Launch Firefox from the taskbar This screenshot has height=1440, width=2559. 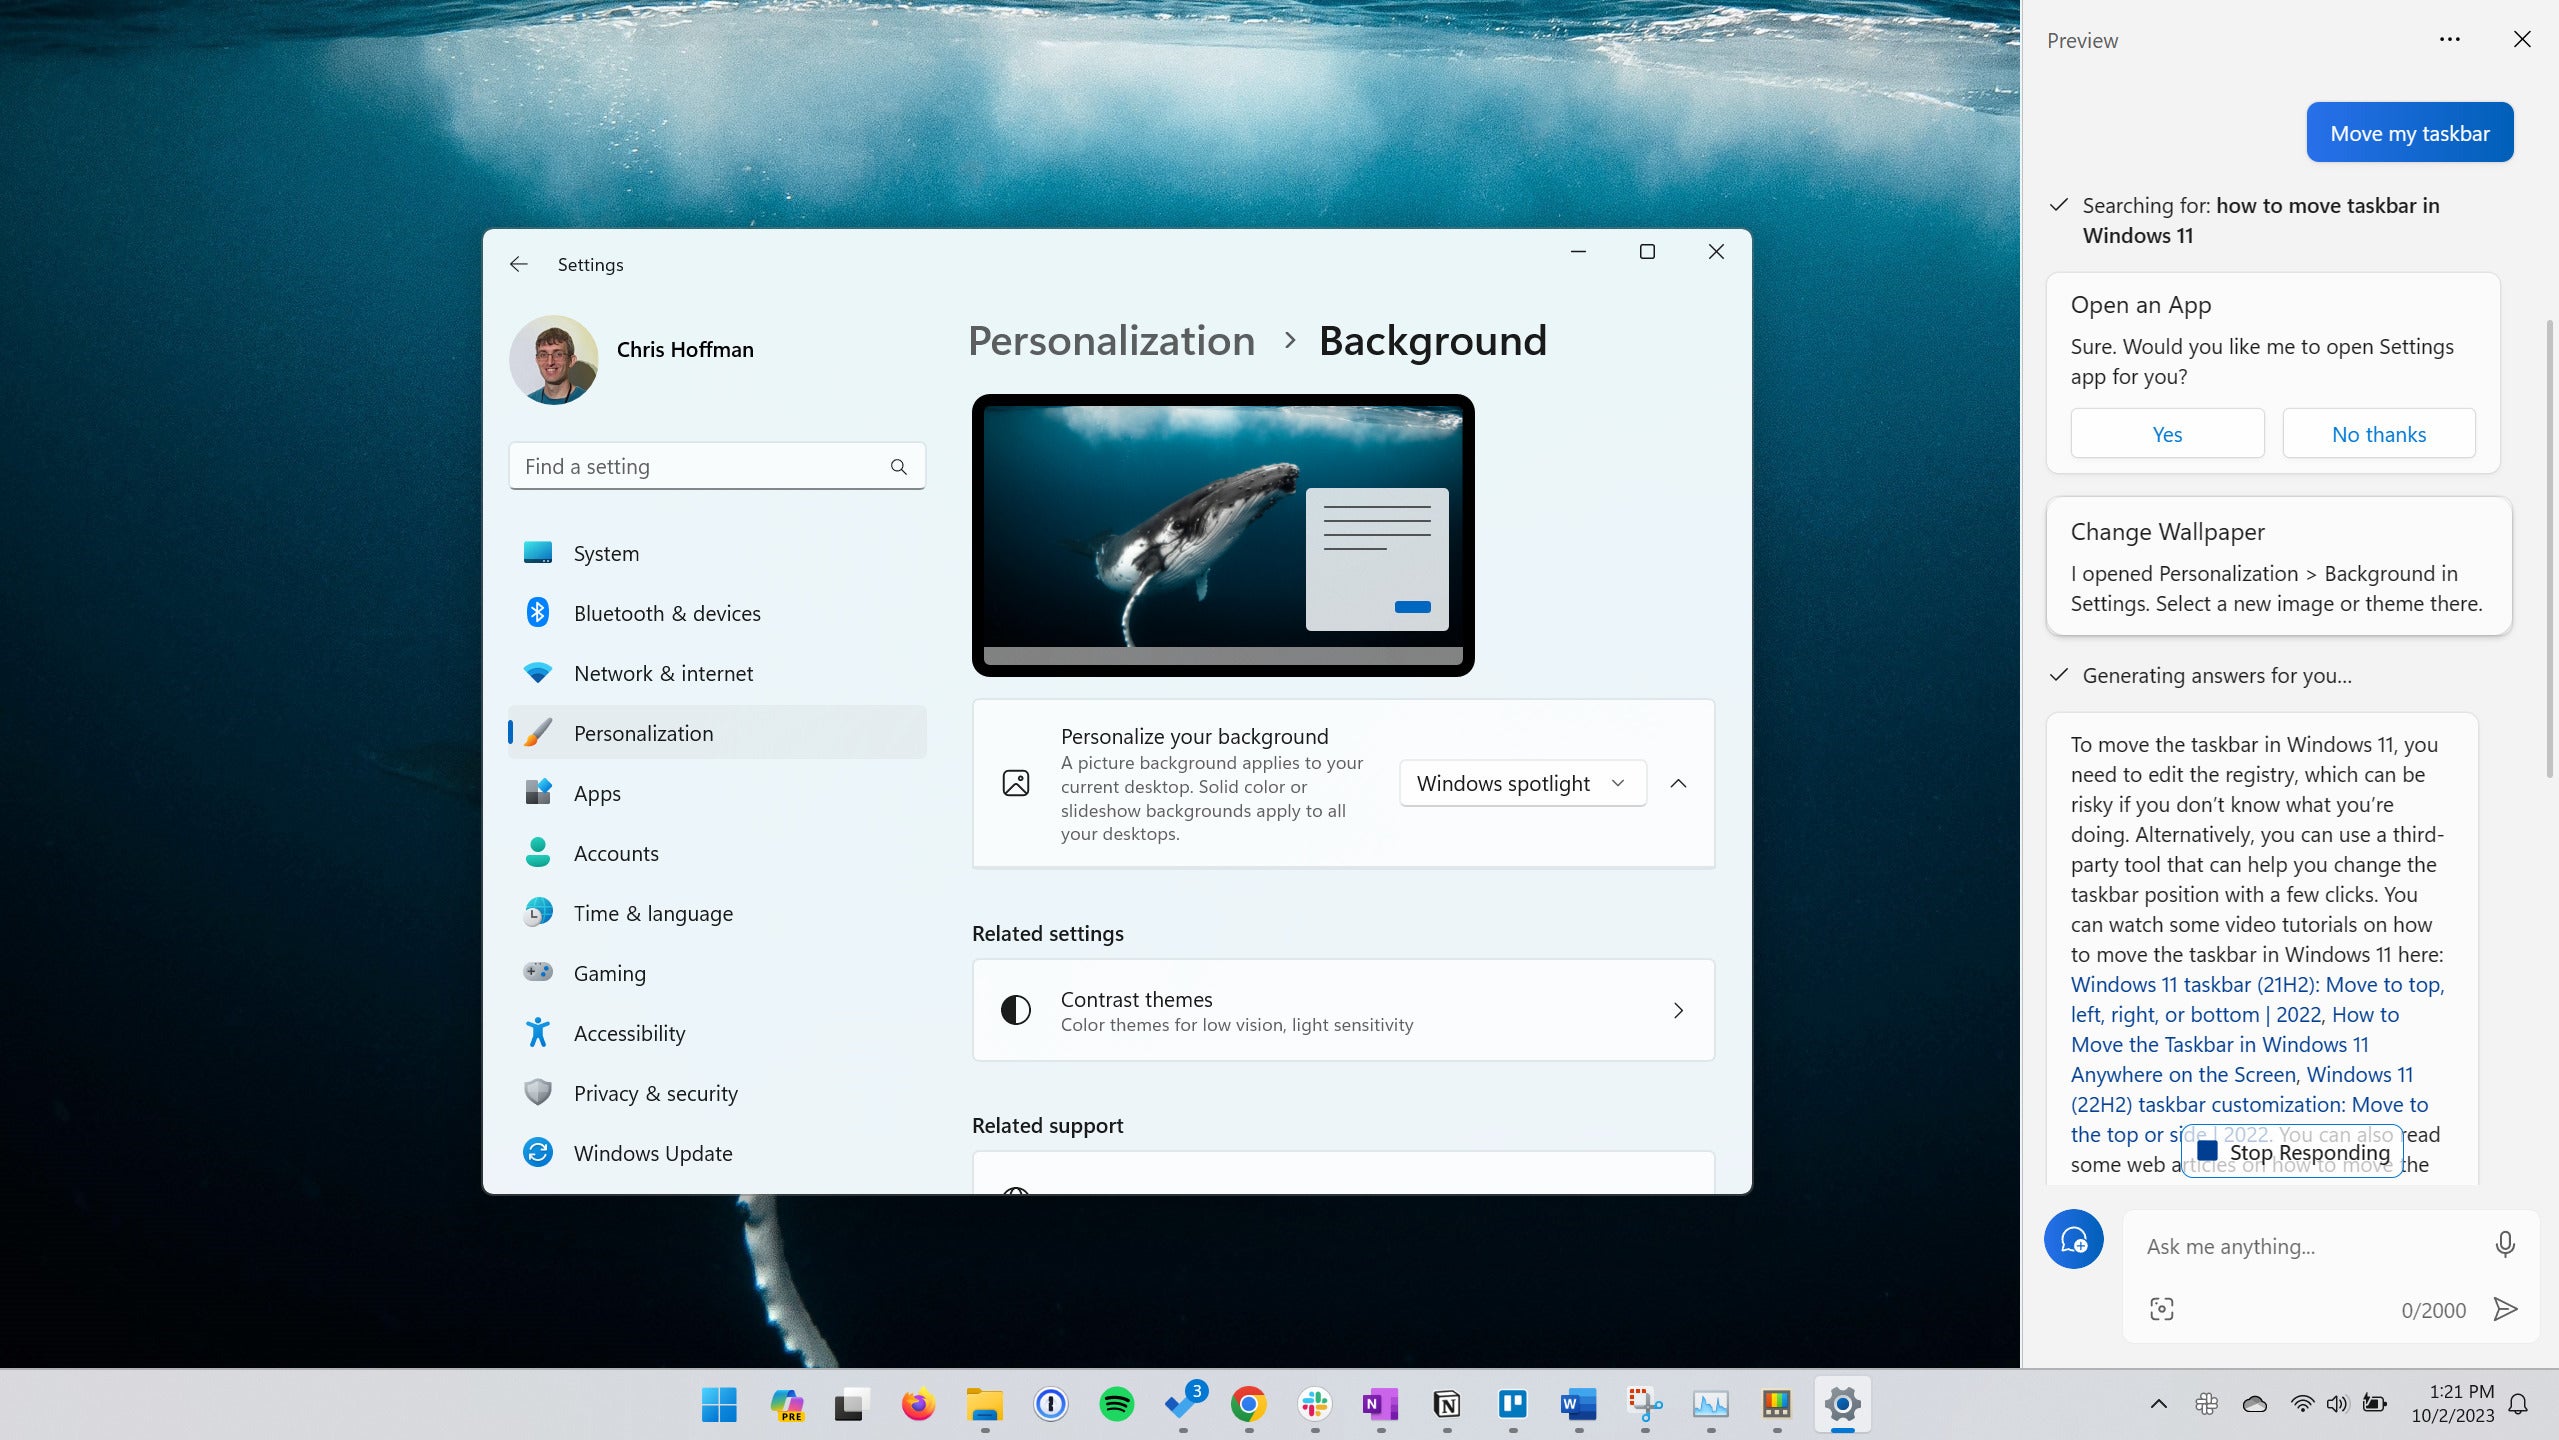(917, 1405)
